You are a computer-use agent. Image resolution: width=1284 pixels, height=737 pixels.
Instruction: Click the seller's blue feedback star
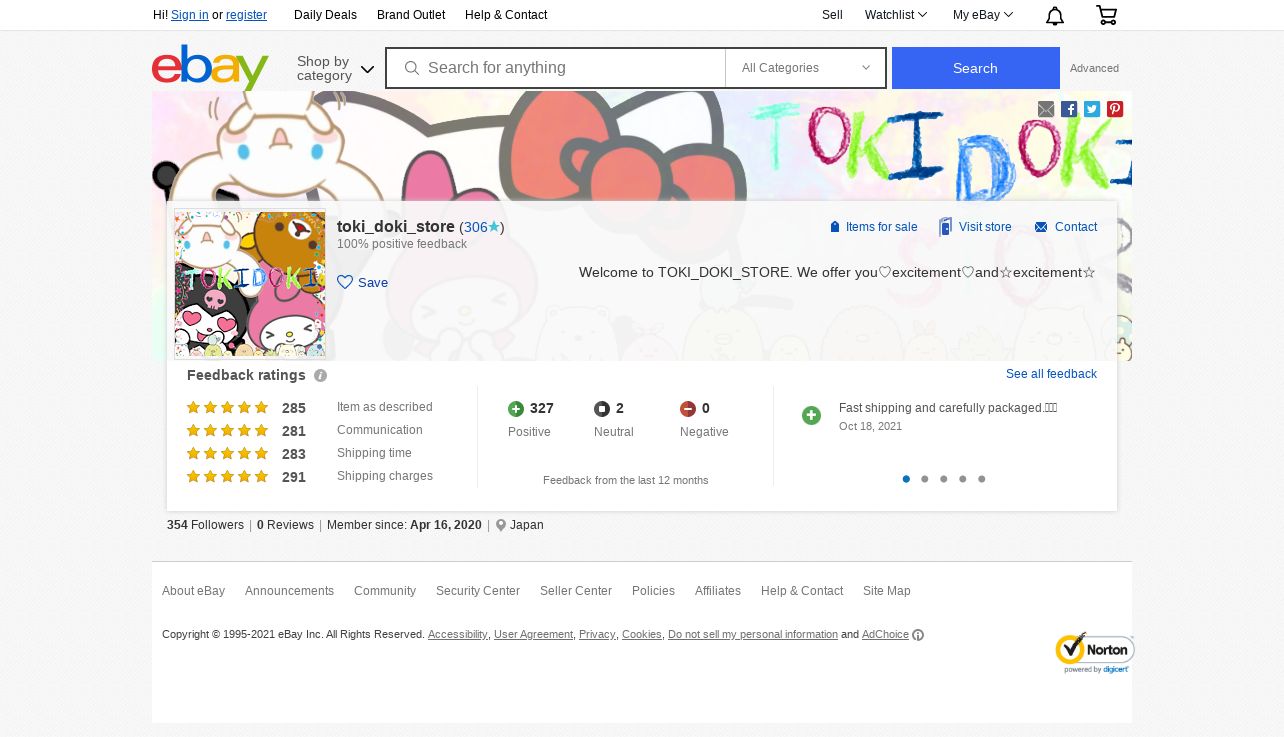[494, 227]
